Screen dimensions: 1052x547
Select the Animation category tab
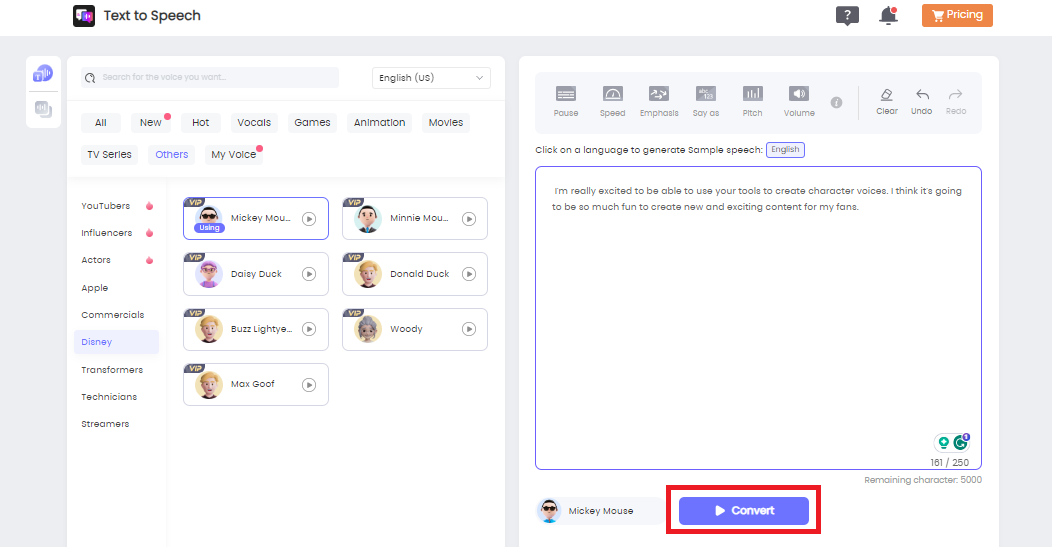point(380,122)
